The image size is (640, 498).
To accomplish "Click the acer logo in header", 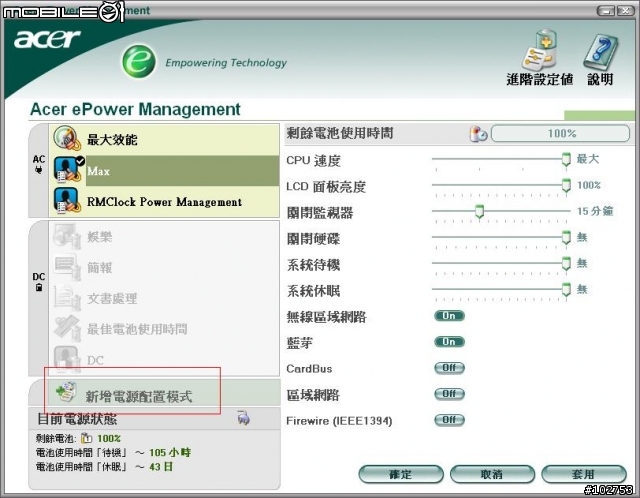I will (x=47, y=38).
